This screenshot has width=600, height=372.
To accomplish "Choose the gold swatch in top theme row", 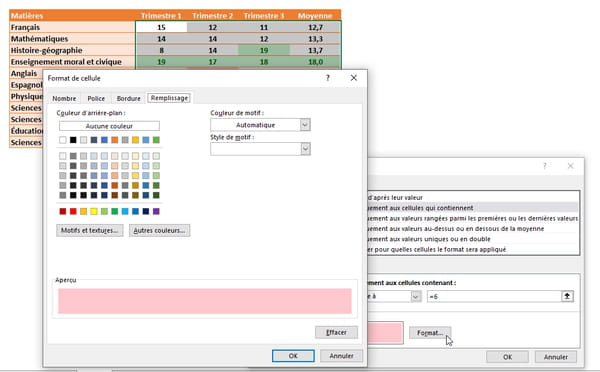I will pos(135,140).
